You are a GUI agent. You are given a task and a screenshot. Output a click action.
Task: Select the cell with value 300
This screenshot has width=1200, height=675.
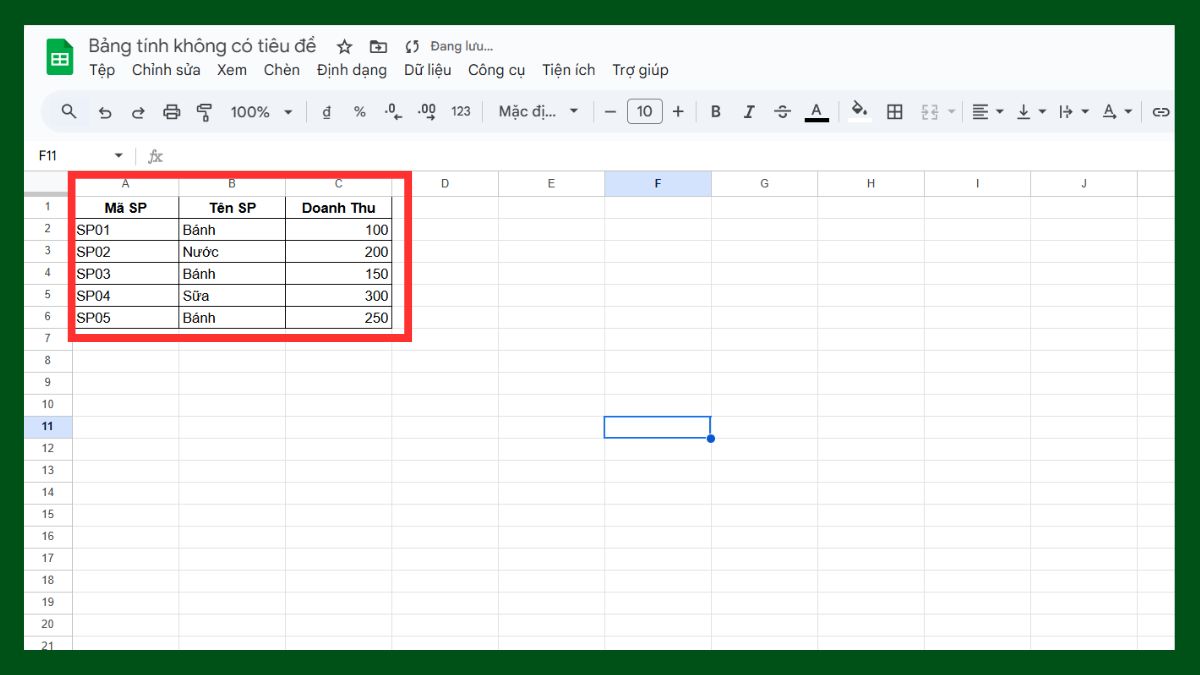pyautogui.click(x=339, y=296)
